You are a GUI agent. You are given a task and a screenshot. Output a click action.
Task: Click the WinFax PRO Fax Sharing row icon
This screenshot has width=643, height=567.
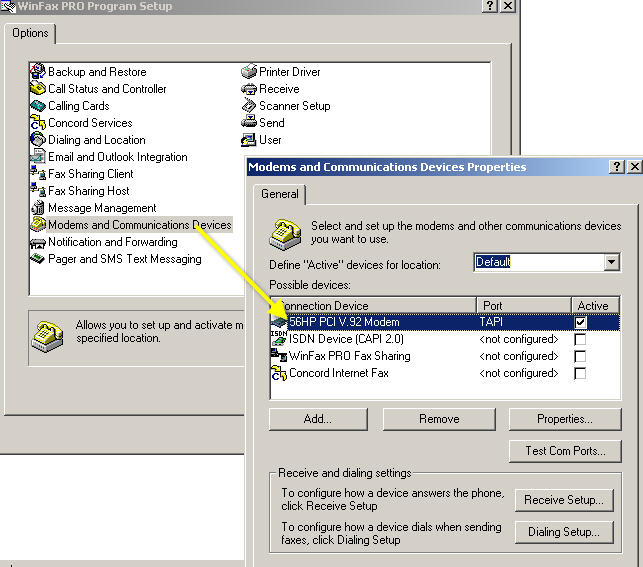tap(279, 356)
